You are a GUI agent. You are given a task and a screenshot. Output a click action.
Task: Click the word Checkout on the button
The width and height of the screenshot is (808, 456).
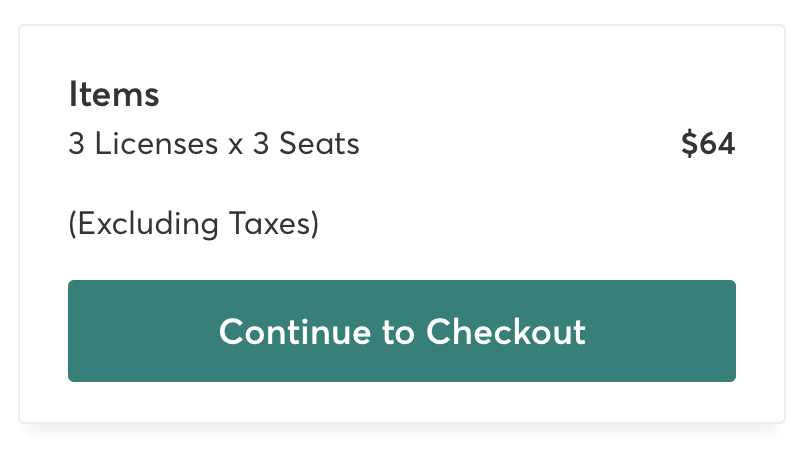click(506, 331)
